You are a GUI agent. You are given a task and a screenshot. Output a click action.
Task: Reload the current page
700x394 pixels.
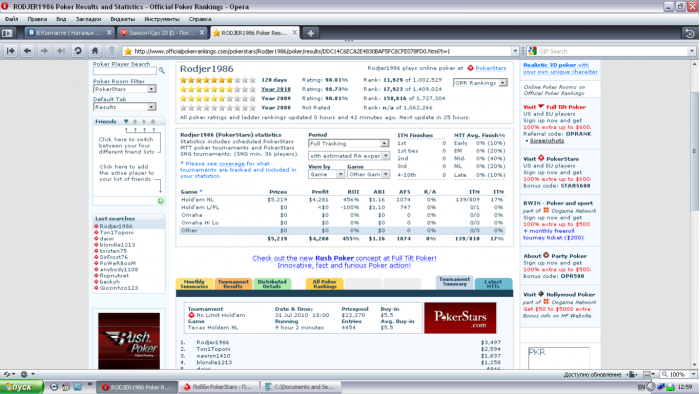[78, 51]
